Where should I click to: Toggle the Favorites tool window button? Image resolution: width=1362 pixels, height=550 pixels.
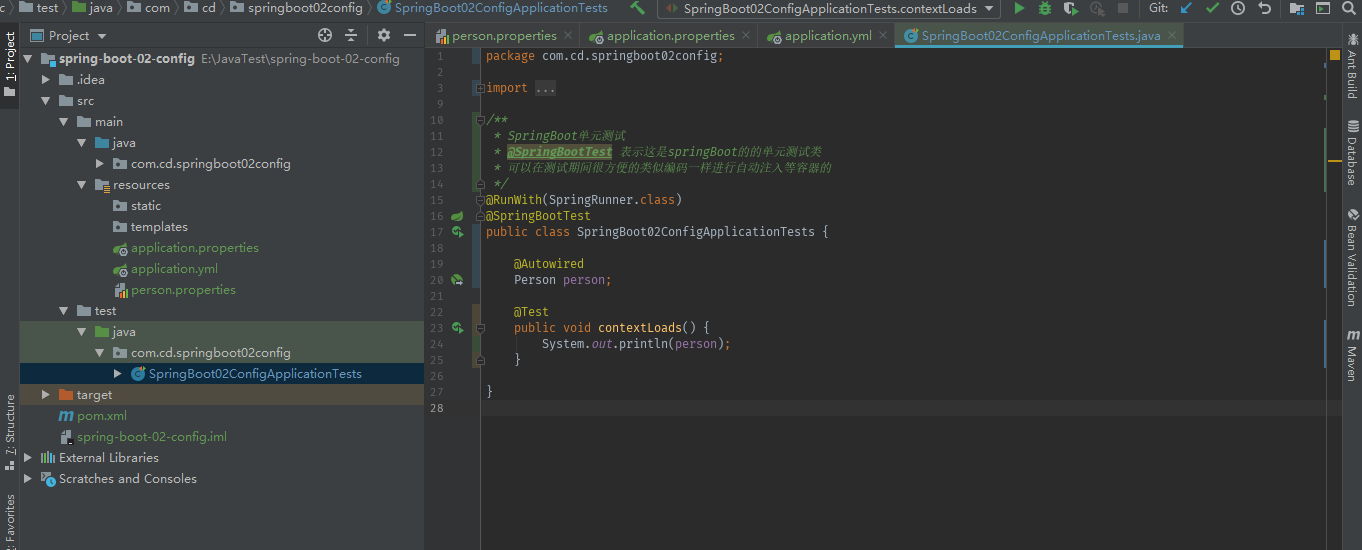(10, 520)
